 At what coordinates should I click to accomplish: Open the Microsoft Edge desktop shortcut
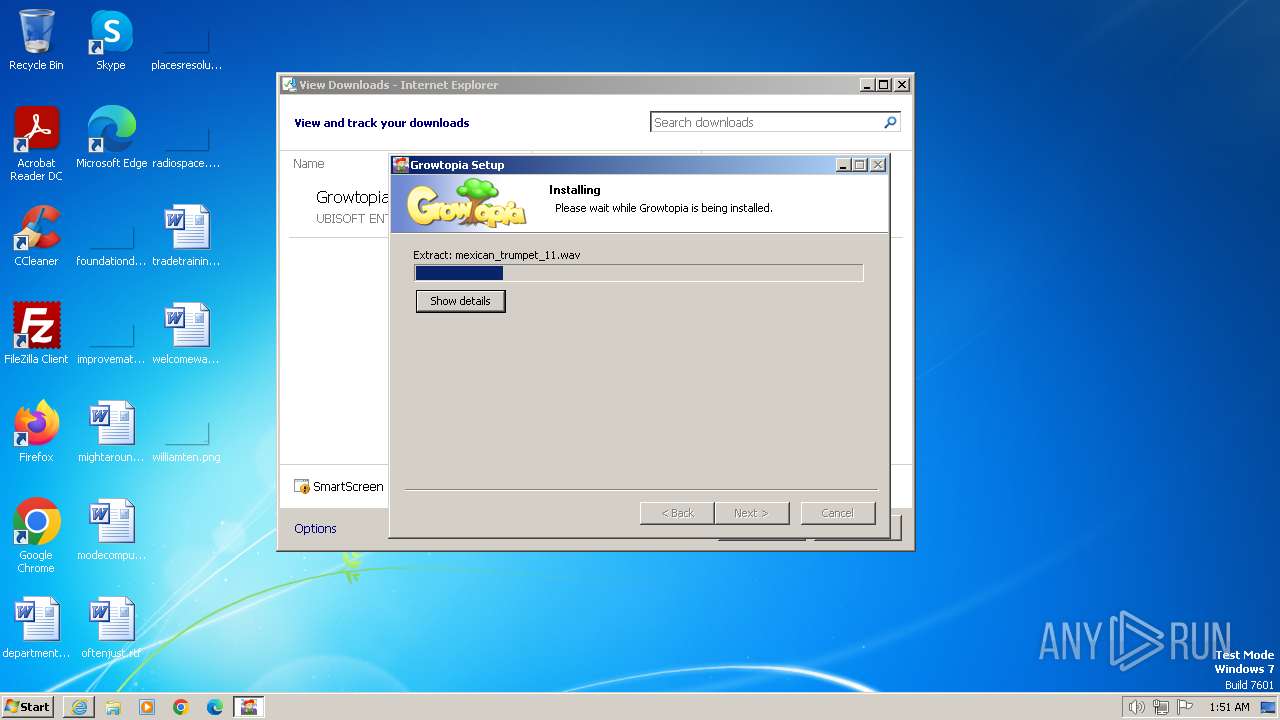(111, 138)
